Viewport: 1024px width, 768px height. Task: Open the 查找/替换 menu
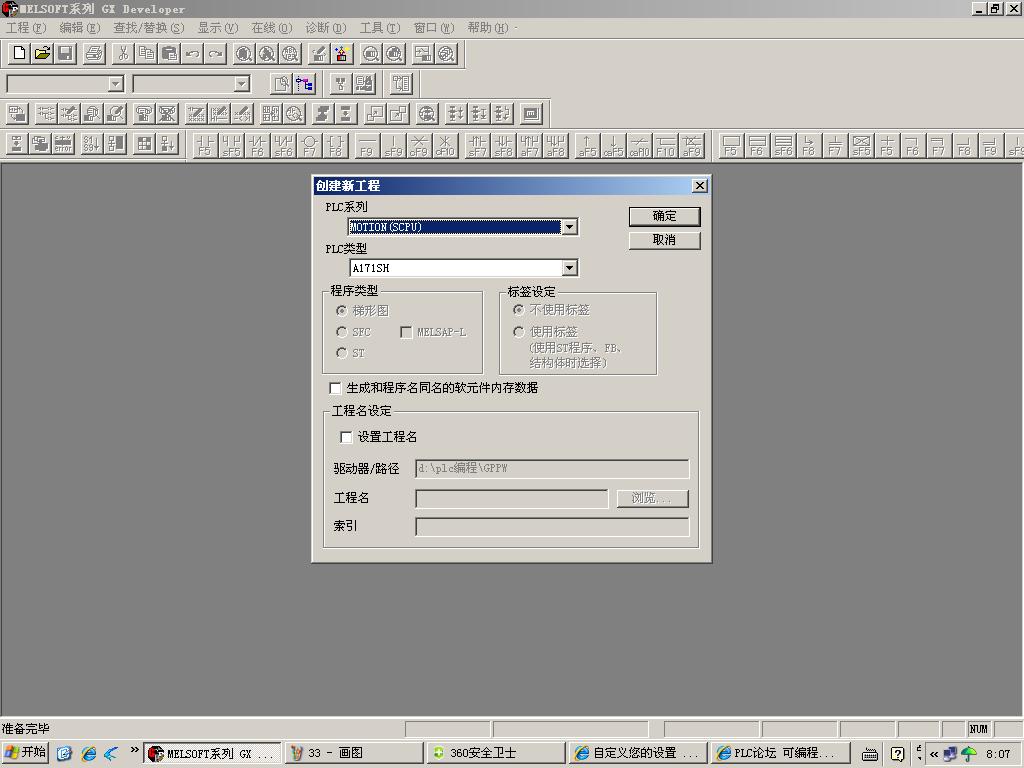[x=149, y=28]
